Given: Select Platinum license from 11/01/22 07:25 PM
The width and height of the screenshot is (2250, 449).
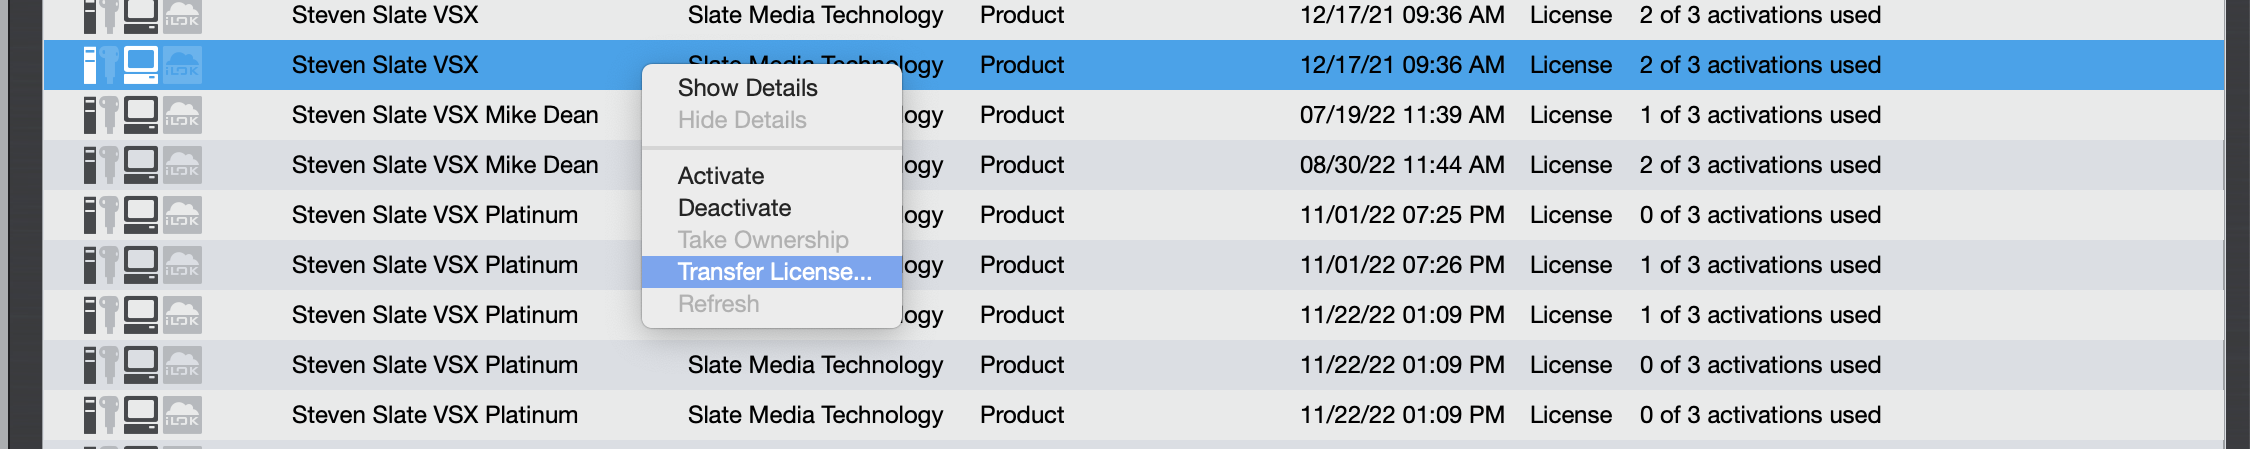Looking at the screenshot, I should coord(1134,215).
